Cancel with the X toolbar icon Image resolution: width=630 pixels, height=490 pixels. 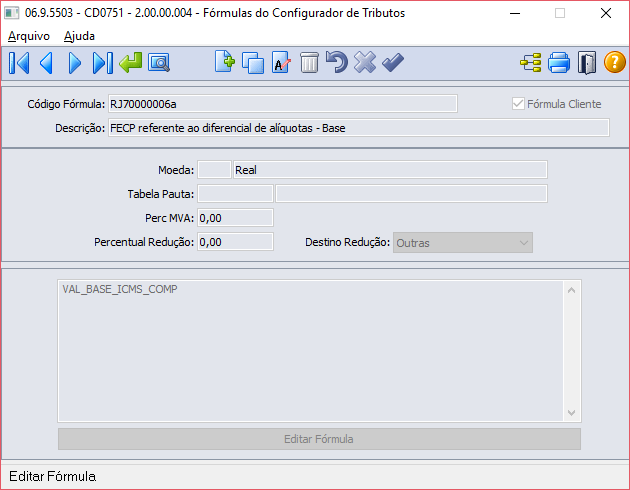tap(365, 62)
